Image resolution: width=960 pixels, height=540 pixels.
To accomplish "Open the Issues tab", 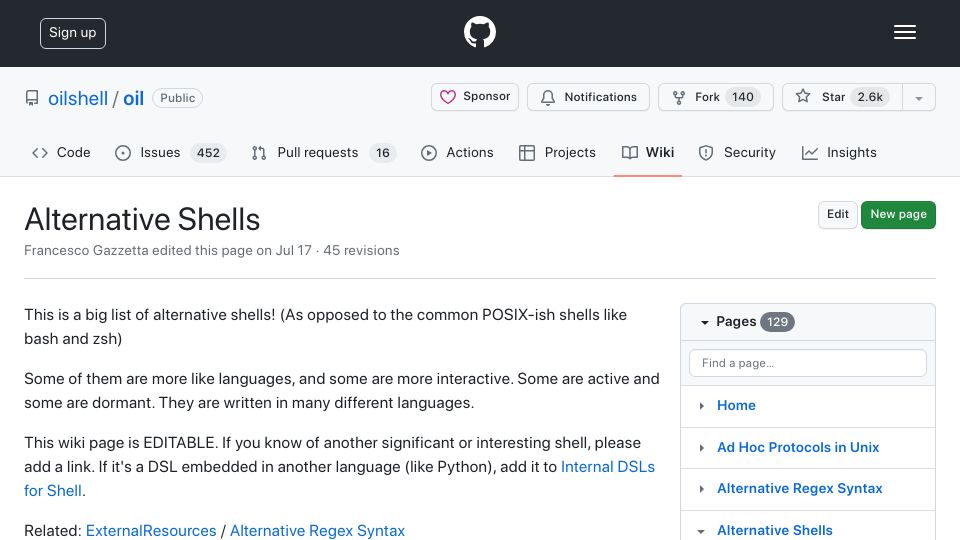I will click(170, 152).
